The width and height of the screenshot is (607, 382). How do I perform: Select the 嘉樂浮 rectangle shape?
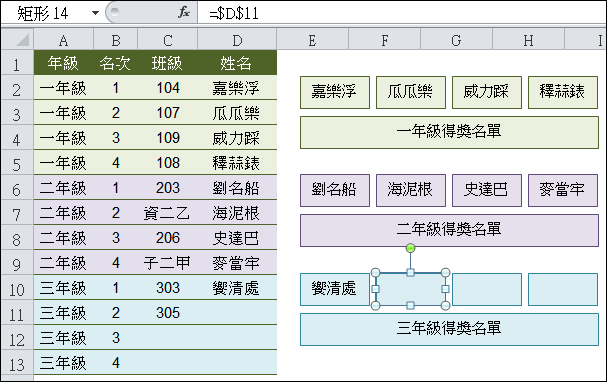pos(335,92)
